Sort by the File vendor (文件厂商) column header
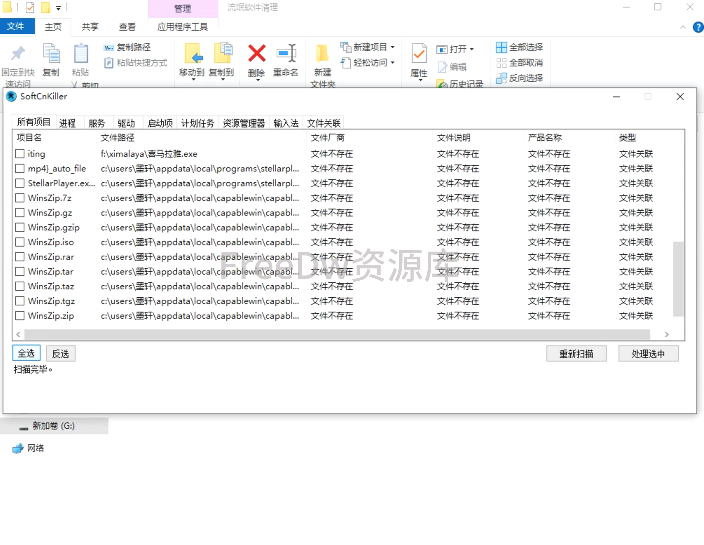This screenshot has width=704, height=545. 370,138
